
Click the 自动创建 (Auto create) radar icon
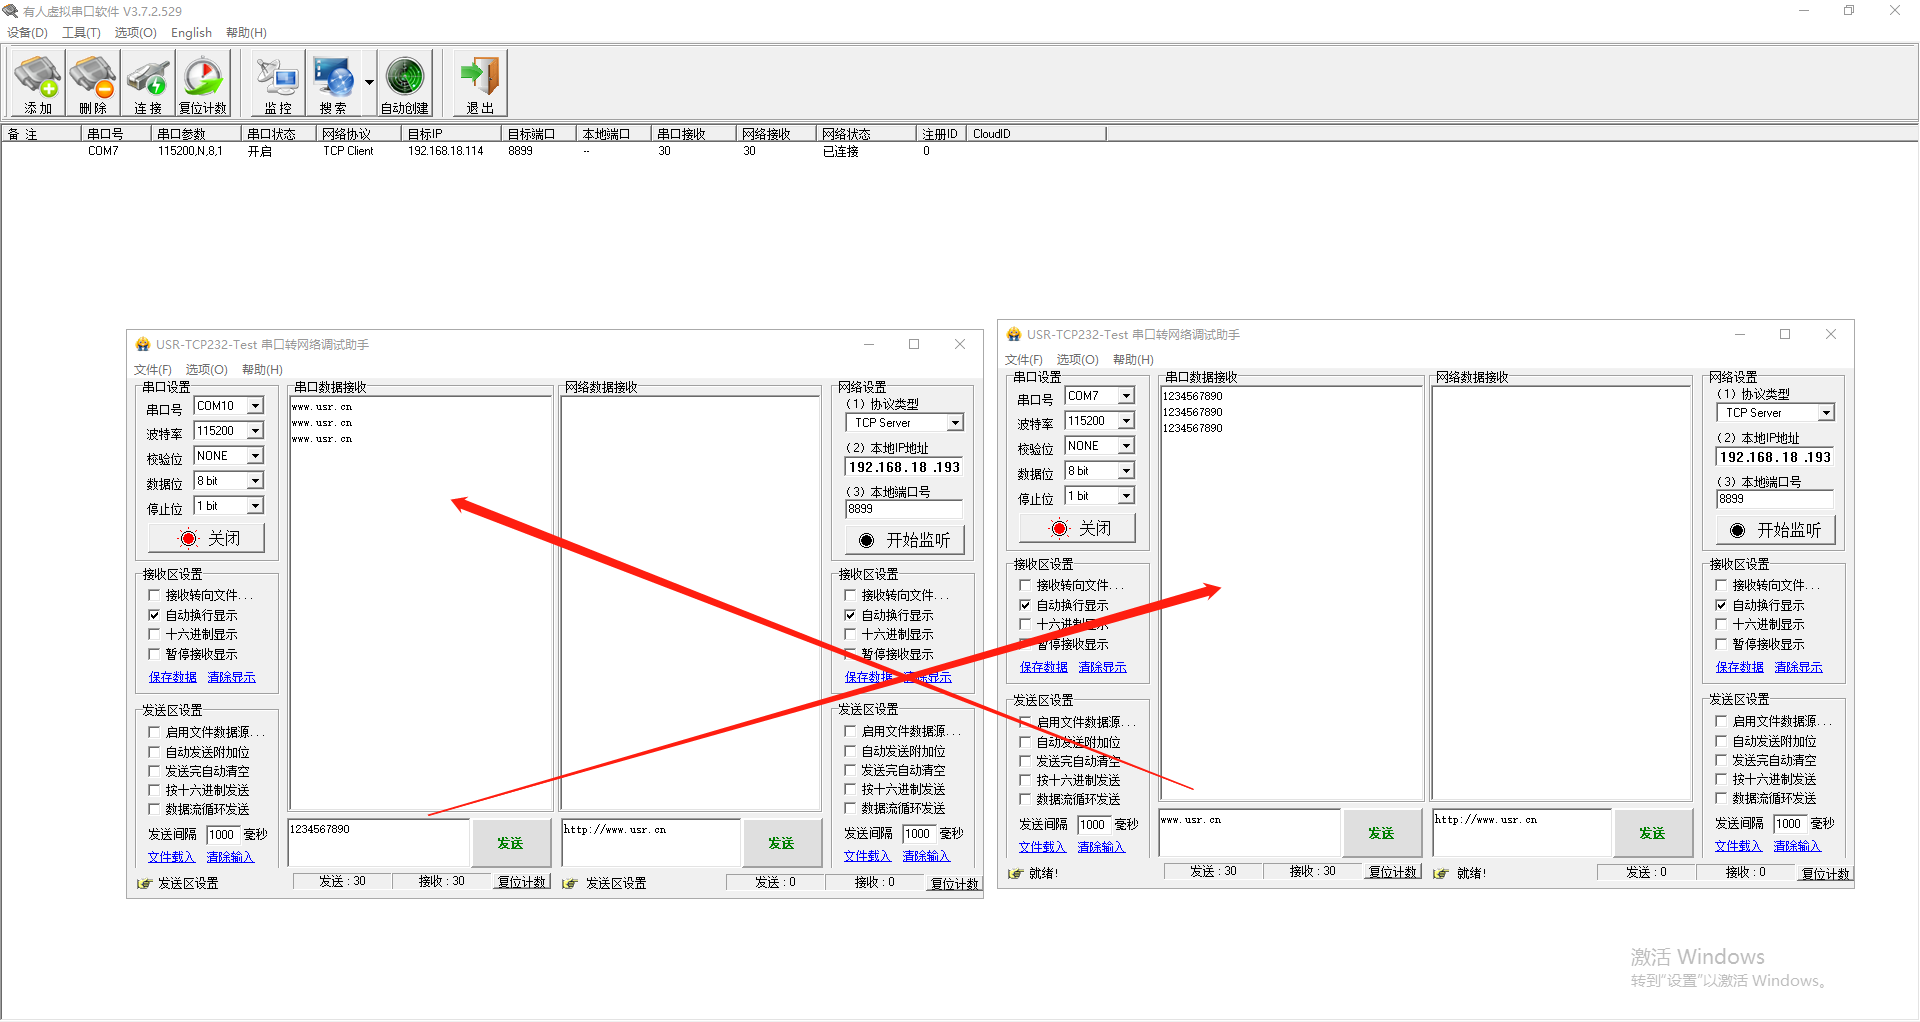tap(405, 84)
